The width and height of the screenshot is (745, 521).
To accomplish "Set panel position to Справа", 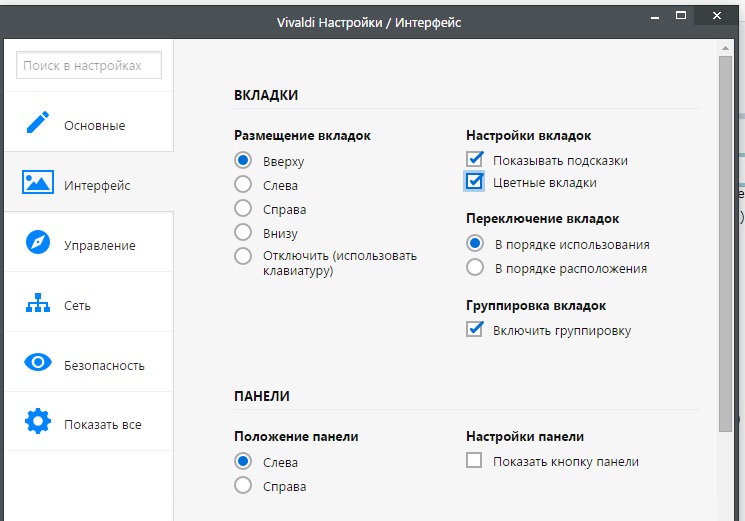I will pyautogui.click(x=243, y=485).
